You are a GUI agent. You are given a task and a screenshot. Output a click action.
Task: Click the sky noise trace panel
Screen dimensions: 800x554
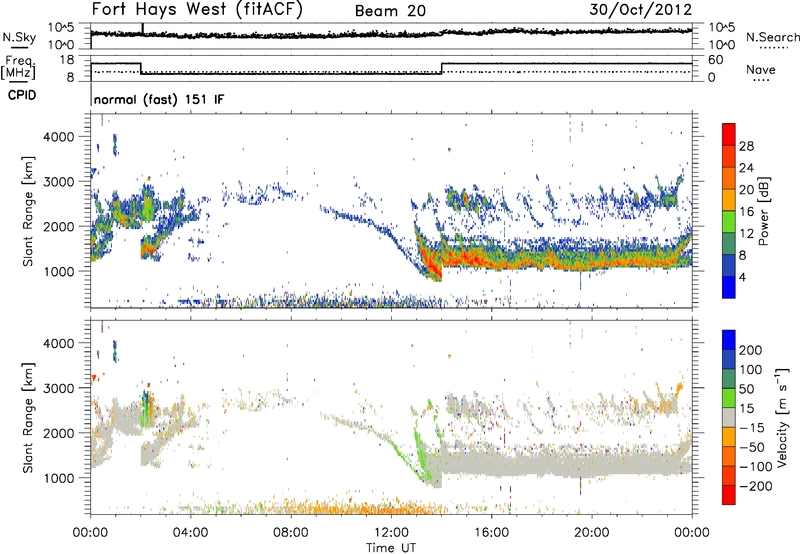tap(391, 36)
